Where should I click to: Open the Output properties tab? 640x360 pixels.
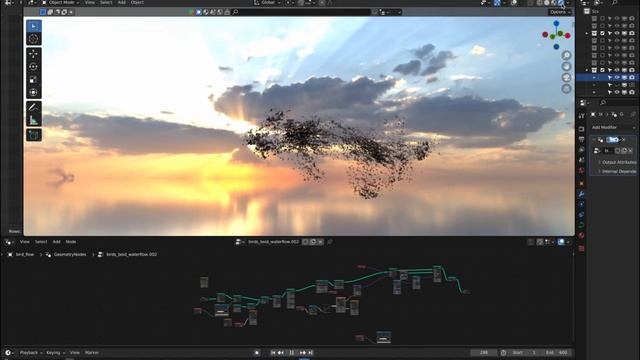[x=581, y=139]
